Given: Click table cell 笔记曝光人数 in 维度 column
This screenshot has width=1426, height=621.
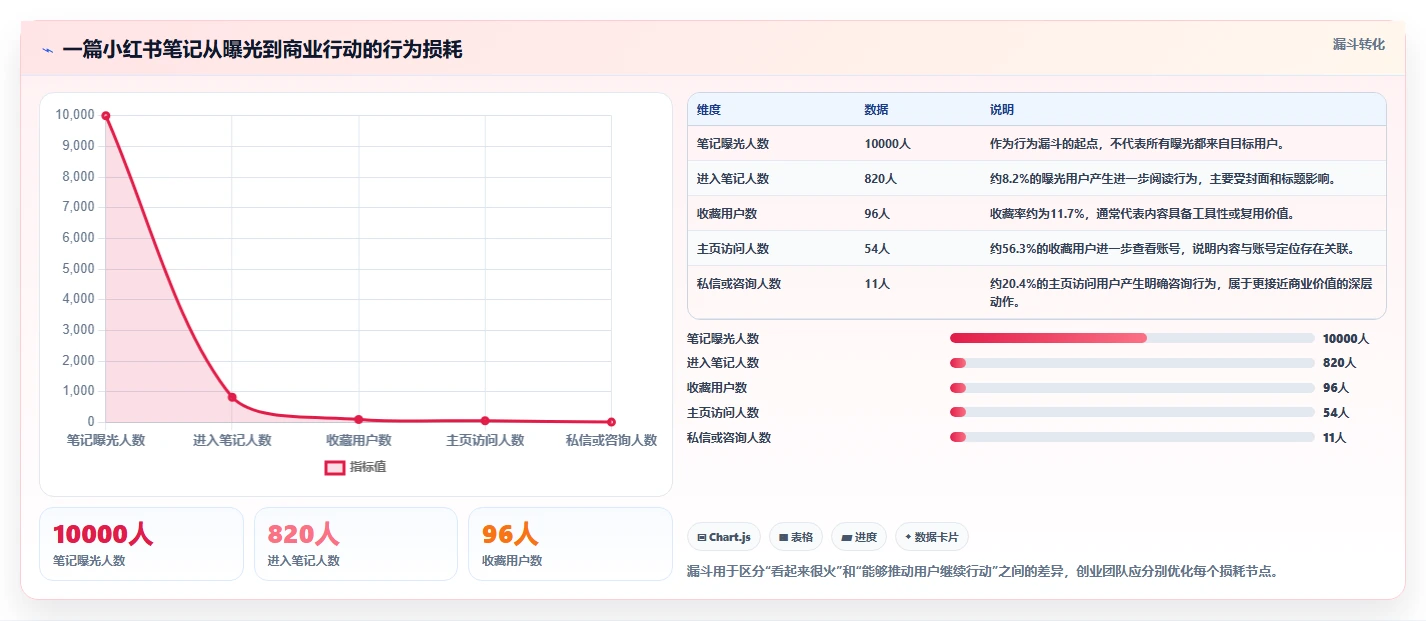Looking at the screenshot, I should (733, 144).
